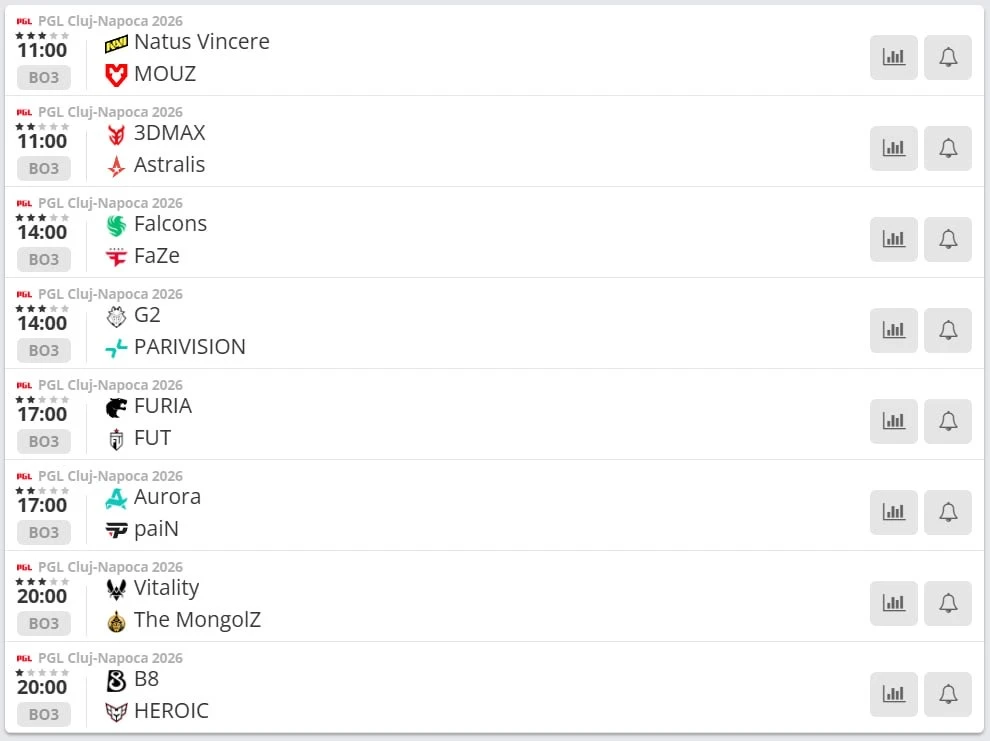The image size is (990, 741).
Task: Open stats for 3DMAX vs Astralis
Action: 893,149
